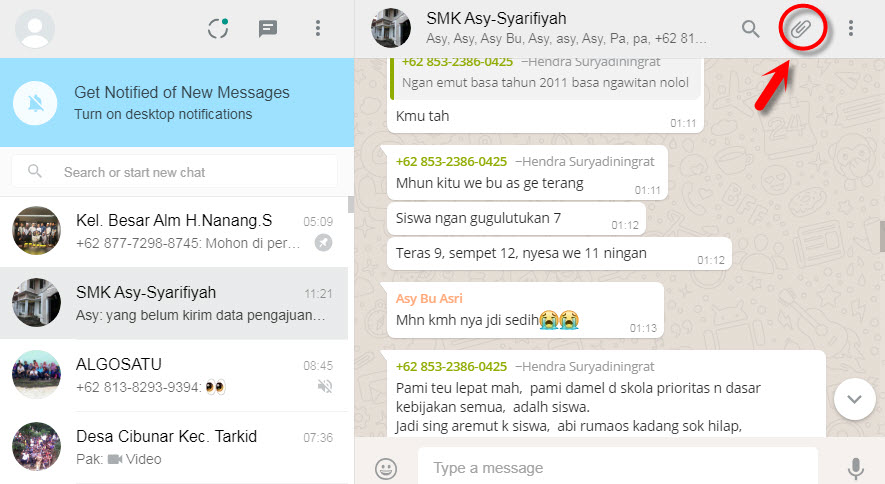Open the attach paperclip icon

[800, 28]
